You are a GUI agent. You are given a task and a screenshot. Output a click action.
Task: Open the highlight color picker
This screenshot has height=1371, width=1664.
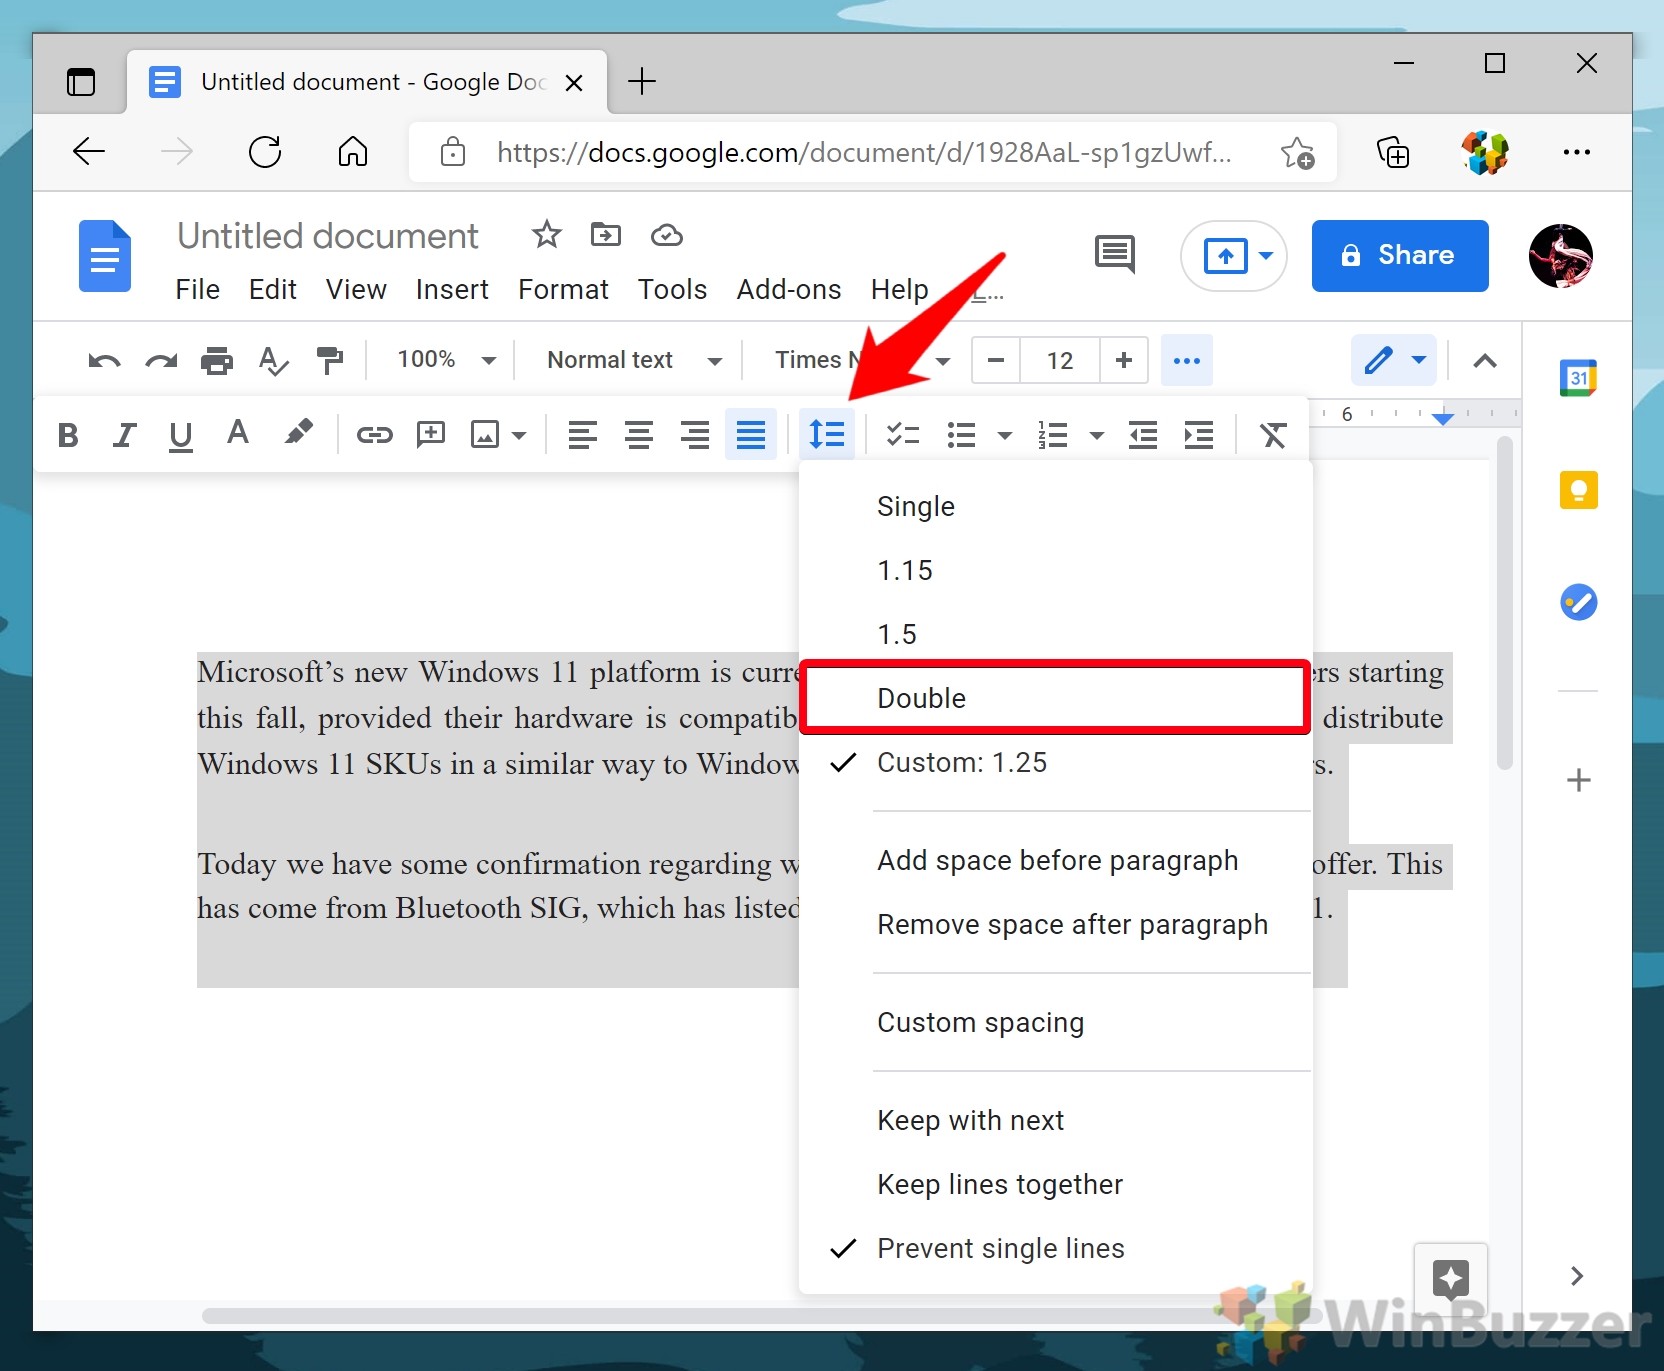(x=298, y=433)
